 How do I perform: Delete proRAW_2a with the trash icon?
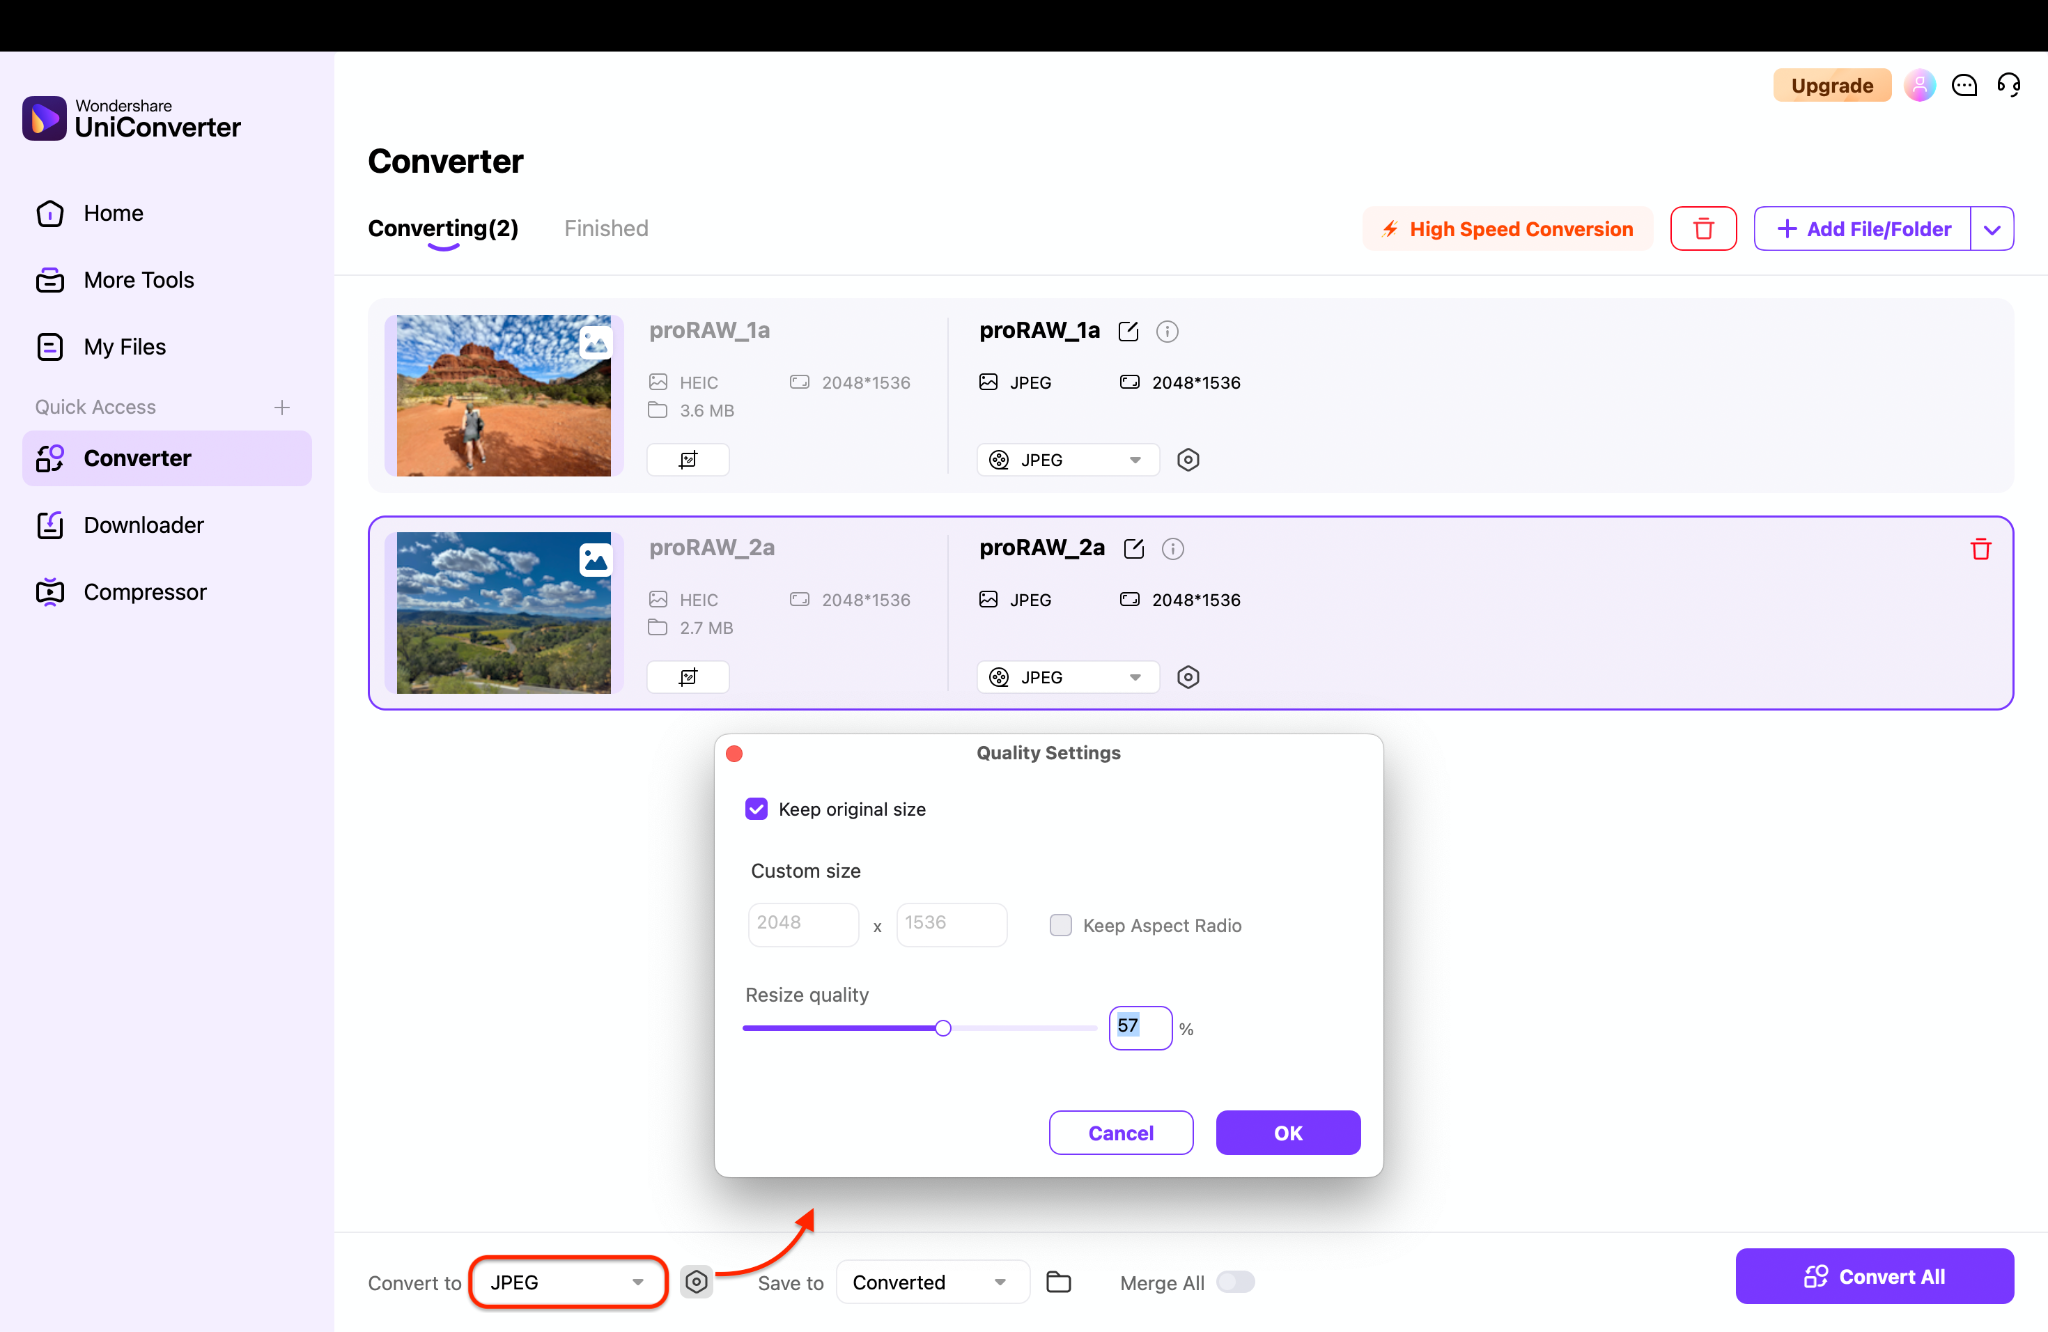coord(1981,549)
